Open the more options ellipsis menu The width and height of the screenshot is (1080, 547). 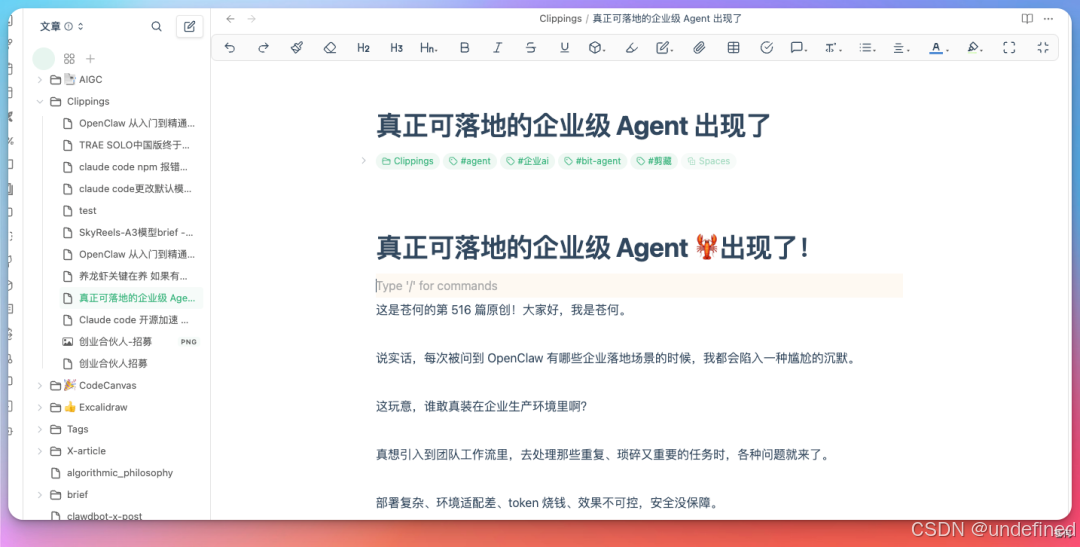click(x=1048, y=19)
